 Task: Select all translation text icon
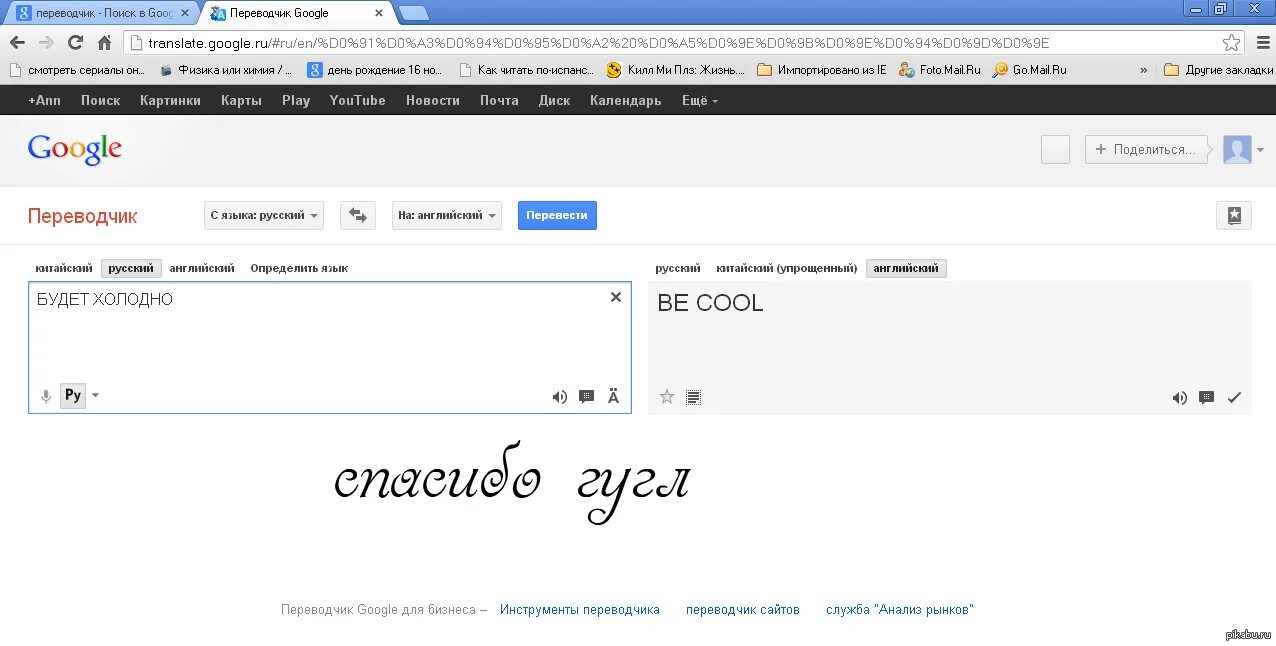(x=694, y=397)
